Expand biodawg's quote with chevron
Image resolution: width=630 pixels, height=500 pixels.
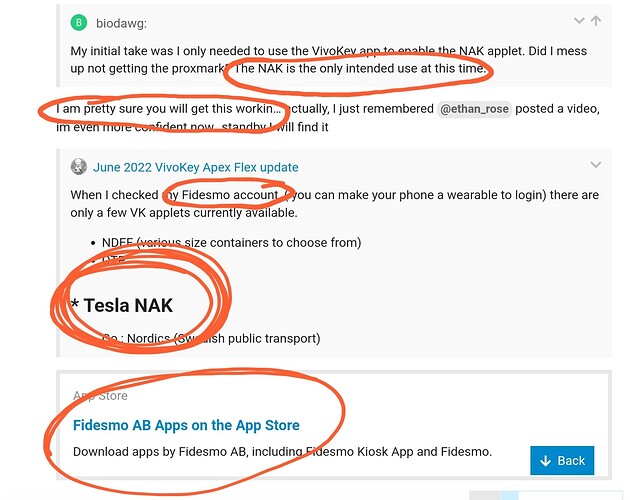pyautogui.click(x=579, y=20)
